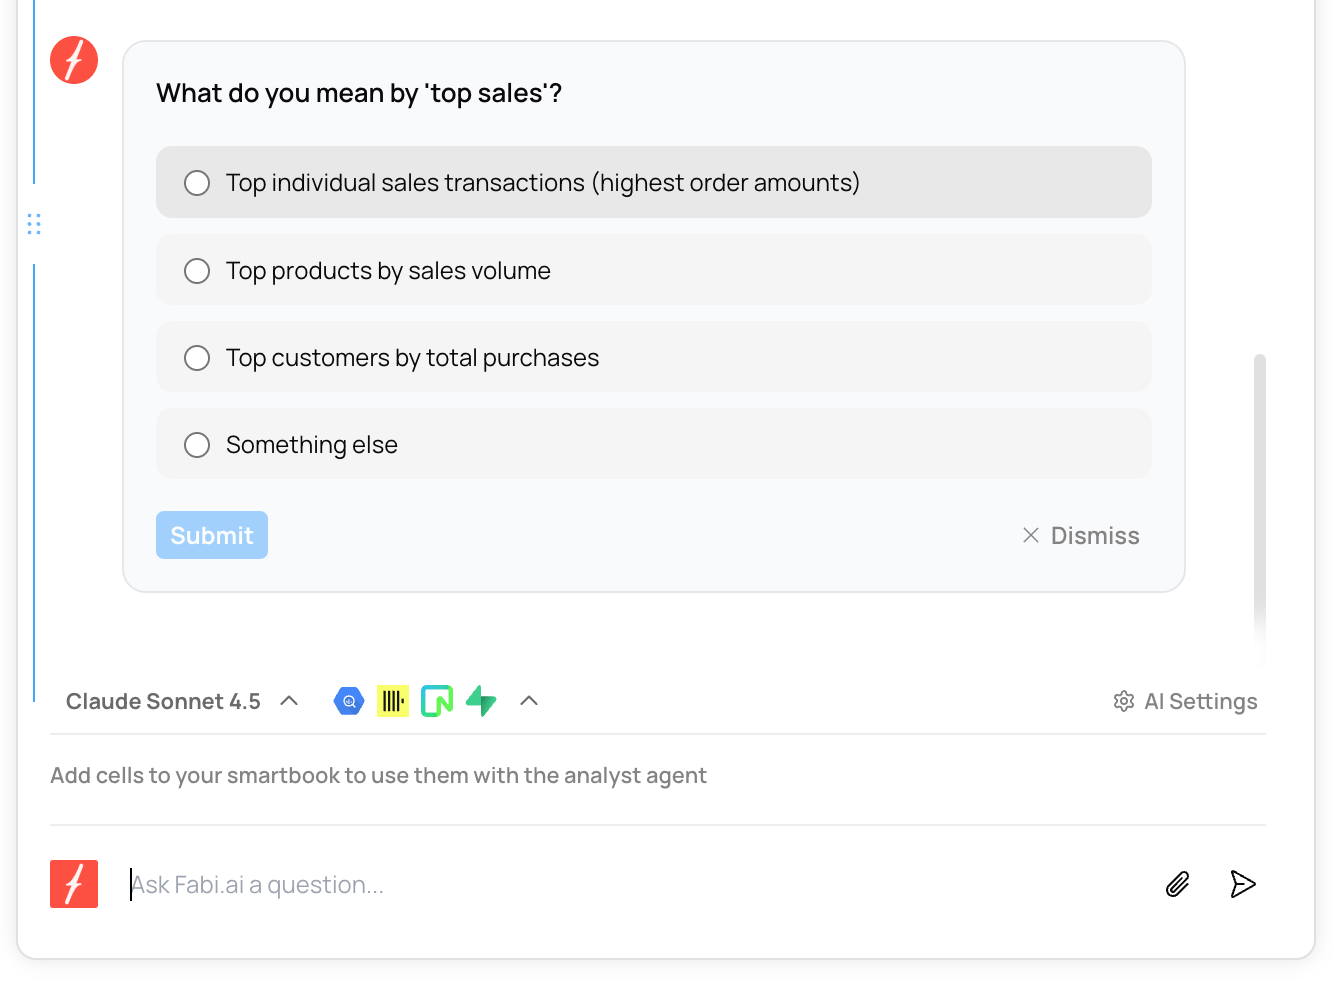Send the message with the arrow icon
Viewport: 1334px width, 986px height.
tap(1242, 884)
